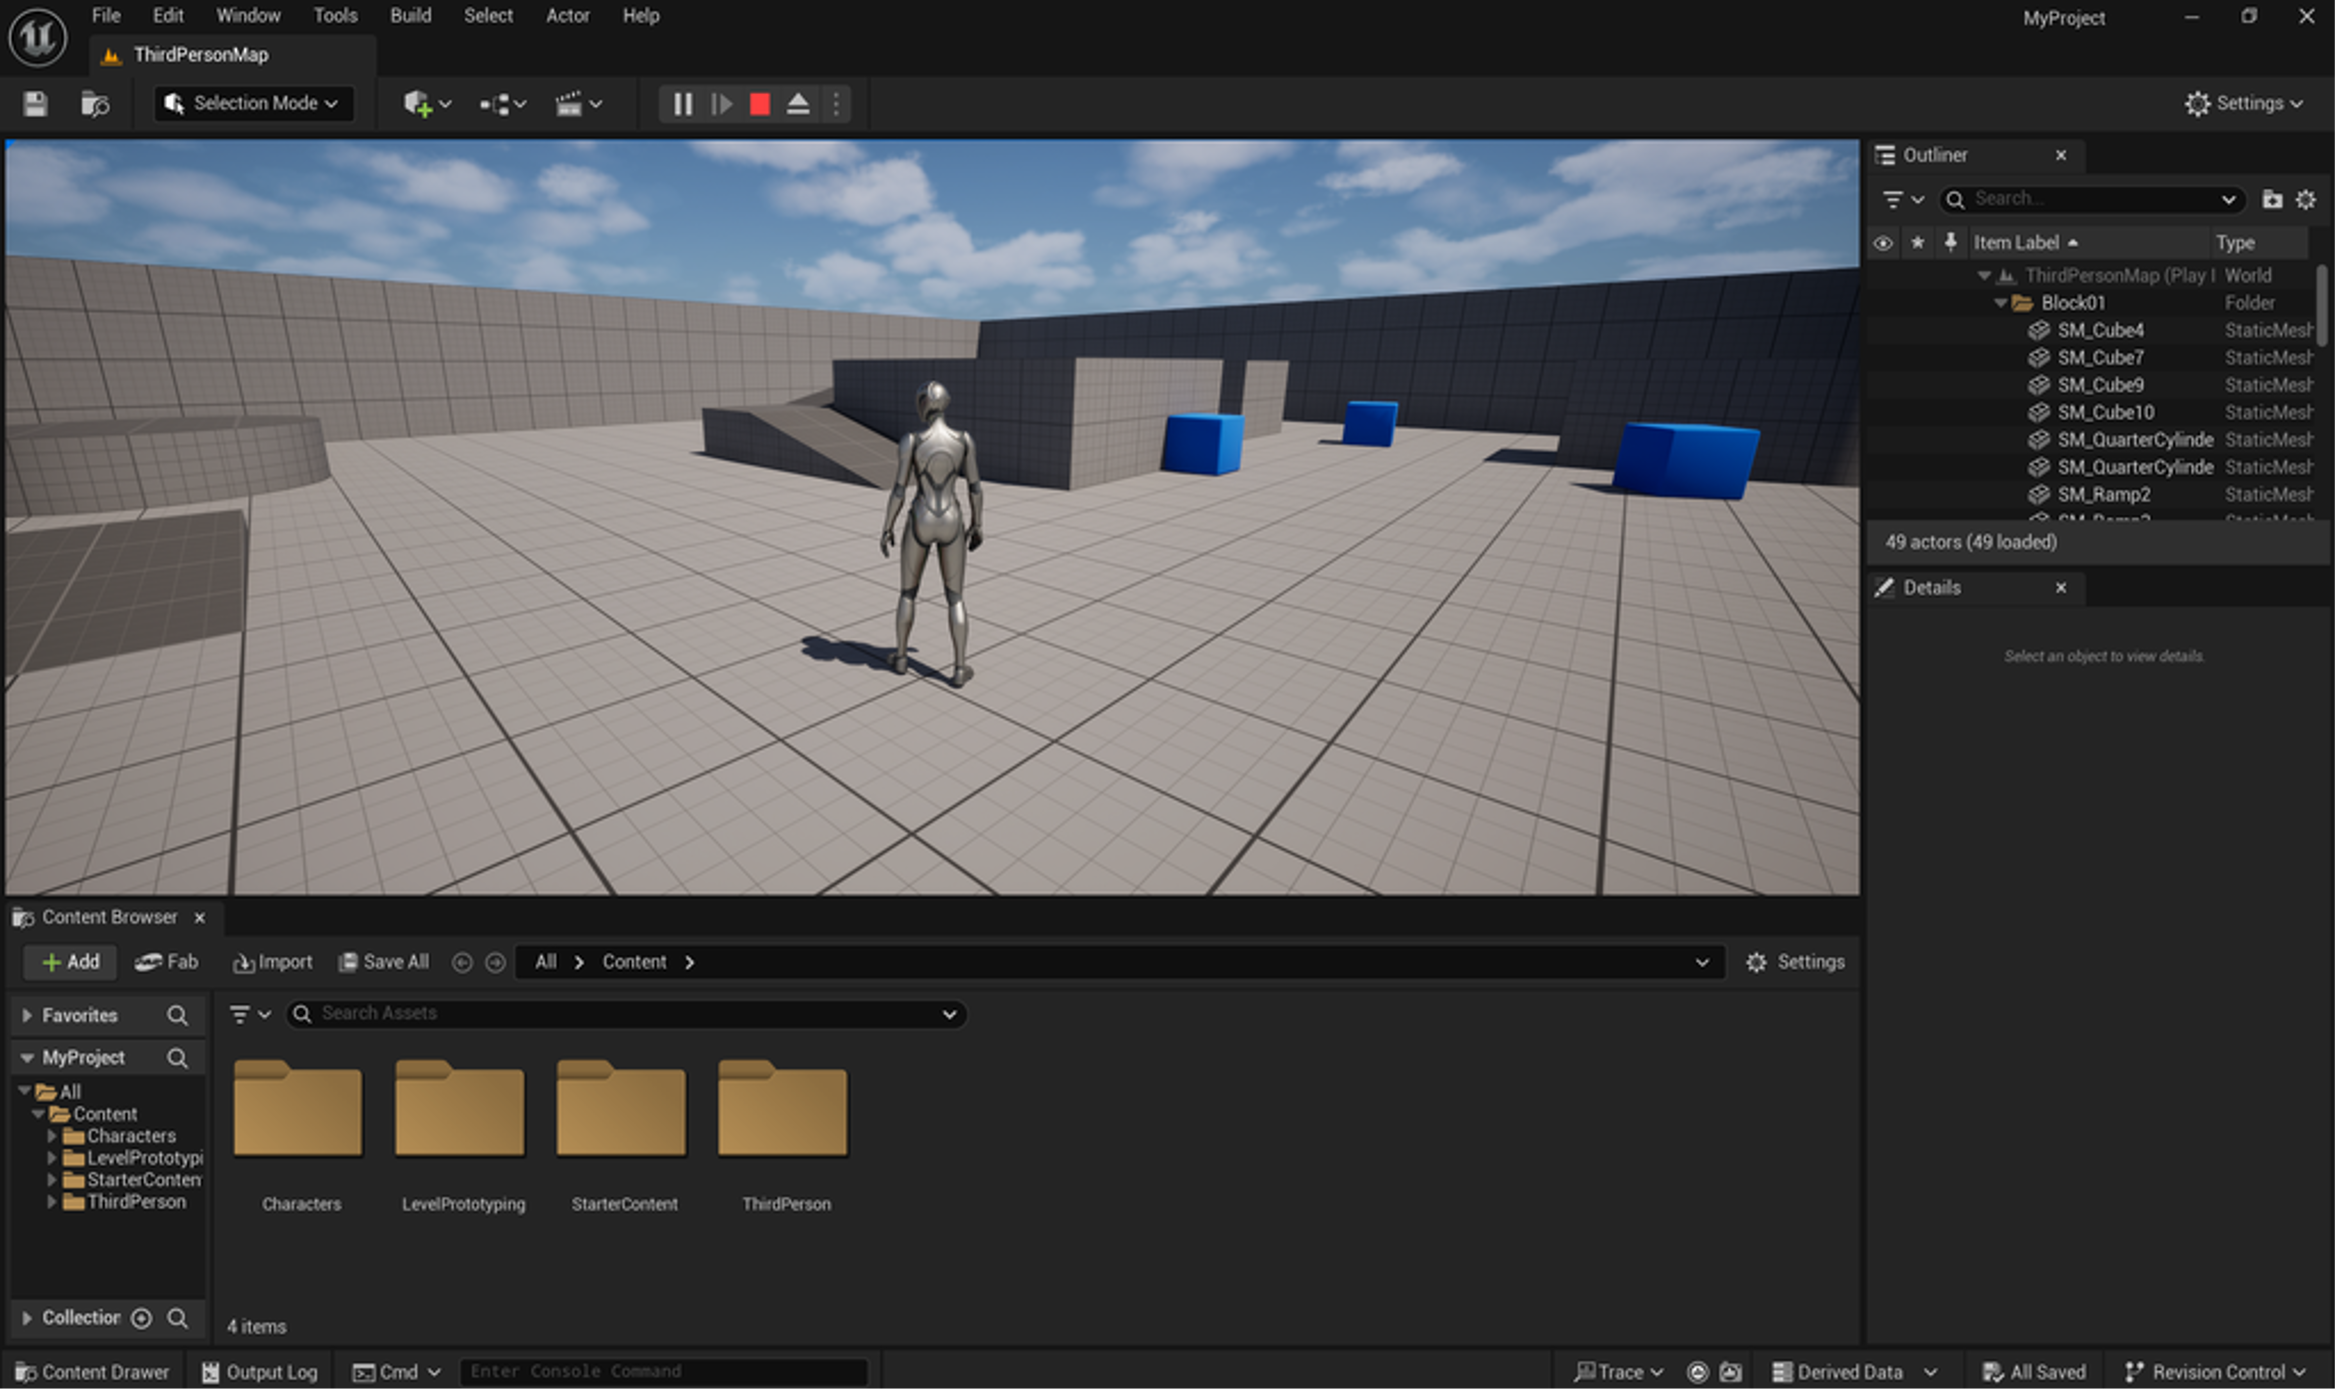2336x1389 pixels.
Task: Click the Import button in Content Browser
Action: click(273, 962)
